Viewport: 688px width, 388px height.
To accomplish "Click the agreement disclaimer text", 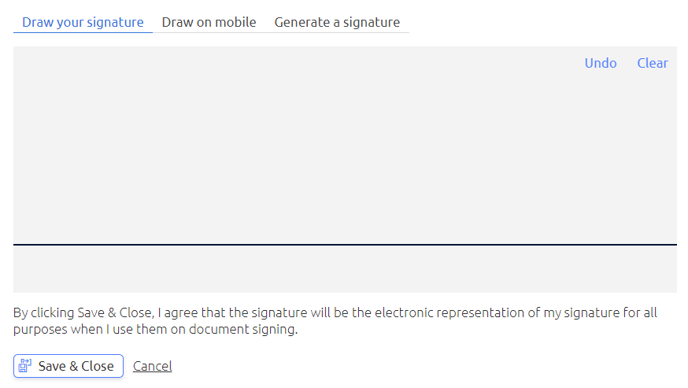I will pos(335,321).
